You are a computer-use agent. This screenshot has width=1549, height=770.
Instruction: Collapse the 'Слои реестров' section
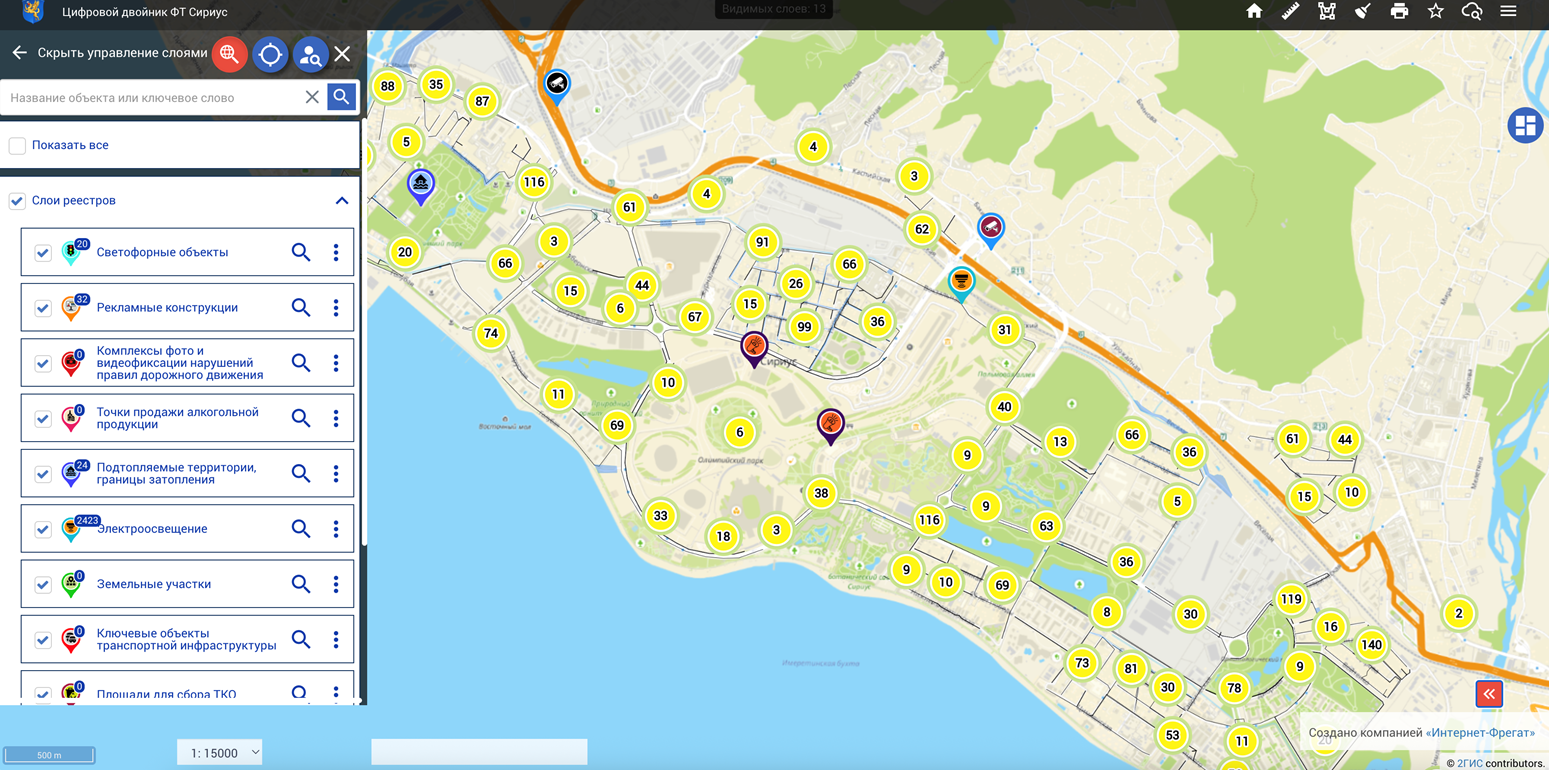coord(341,201)
